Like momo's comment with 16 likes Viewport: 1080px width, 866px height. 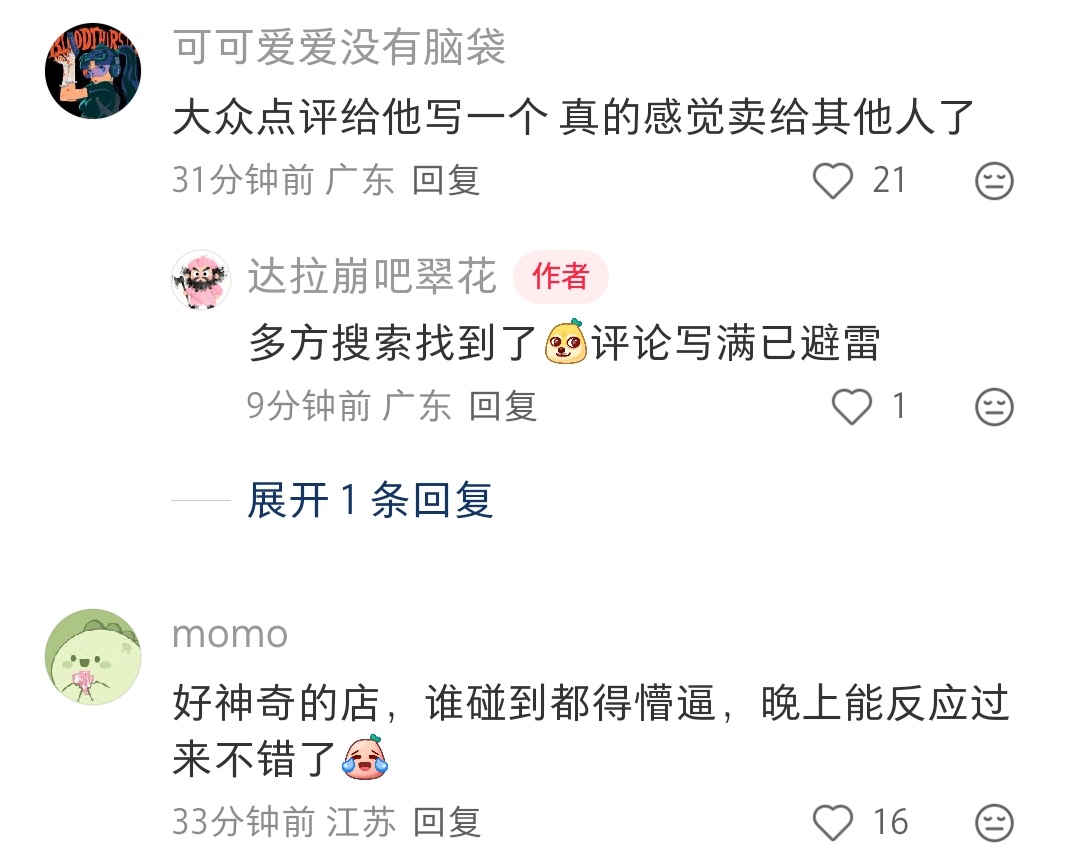tap(833, 823)
